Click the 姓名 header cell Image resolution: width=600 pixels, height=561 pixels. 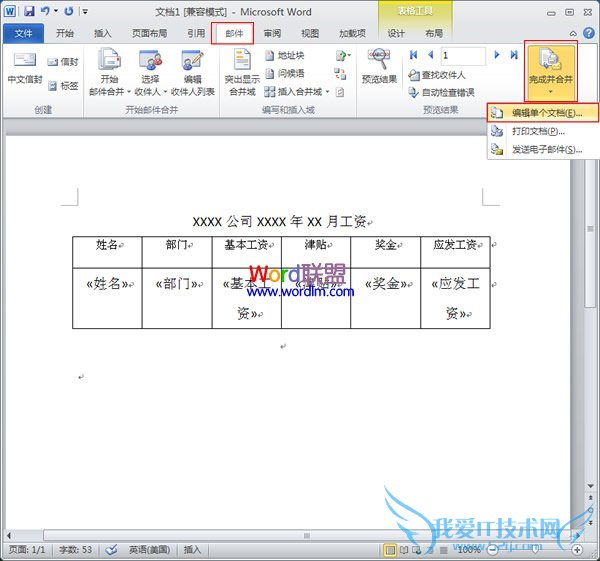pos(107,252)
